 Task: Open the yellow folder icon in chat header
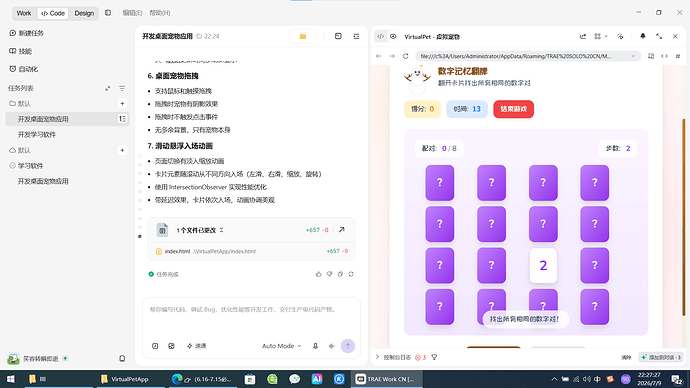(303, 37)
